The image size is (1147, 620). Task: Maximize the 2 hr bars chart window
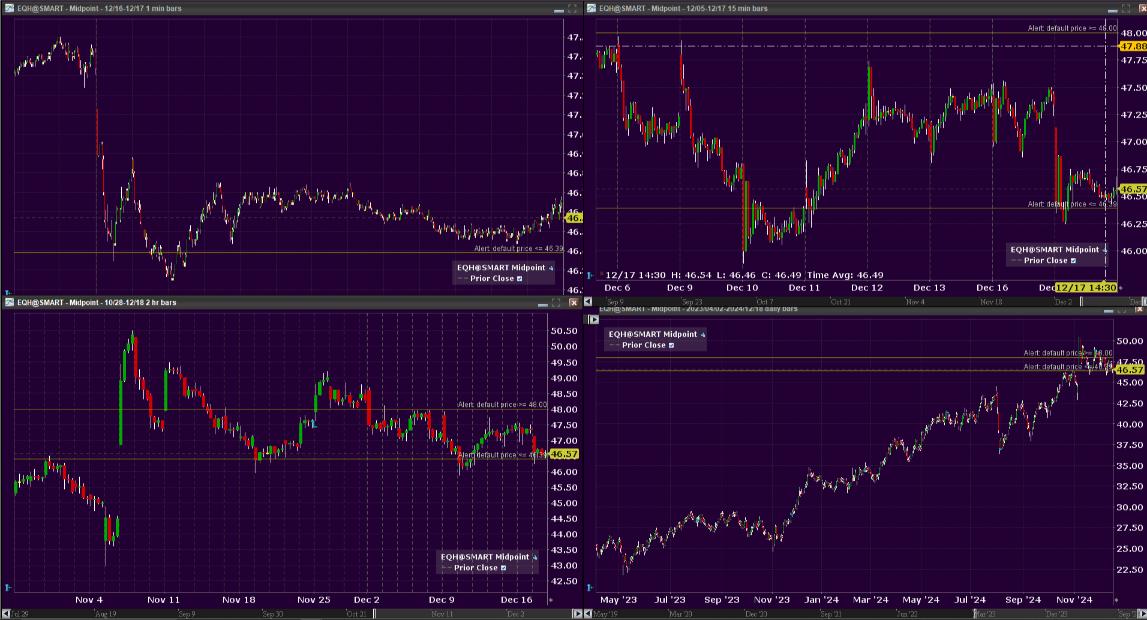(557, 302)
